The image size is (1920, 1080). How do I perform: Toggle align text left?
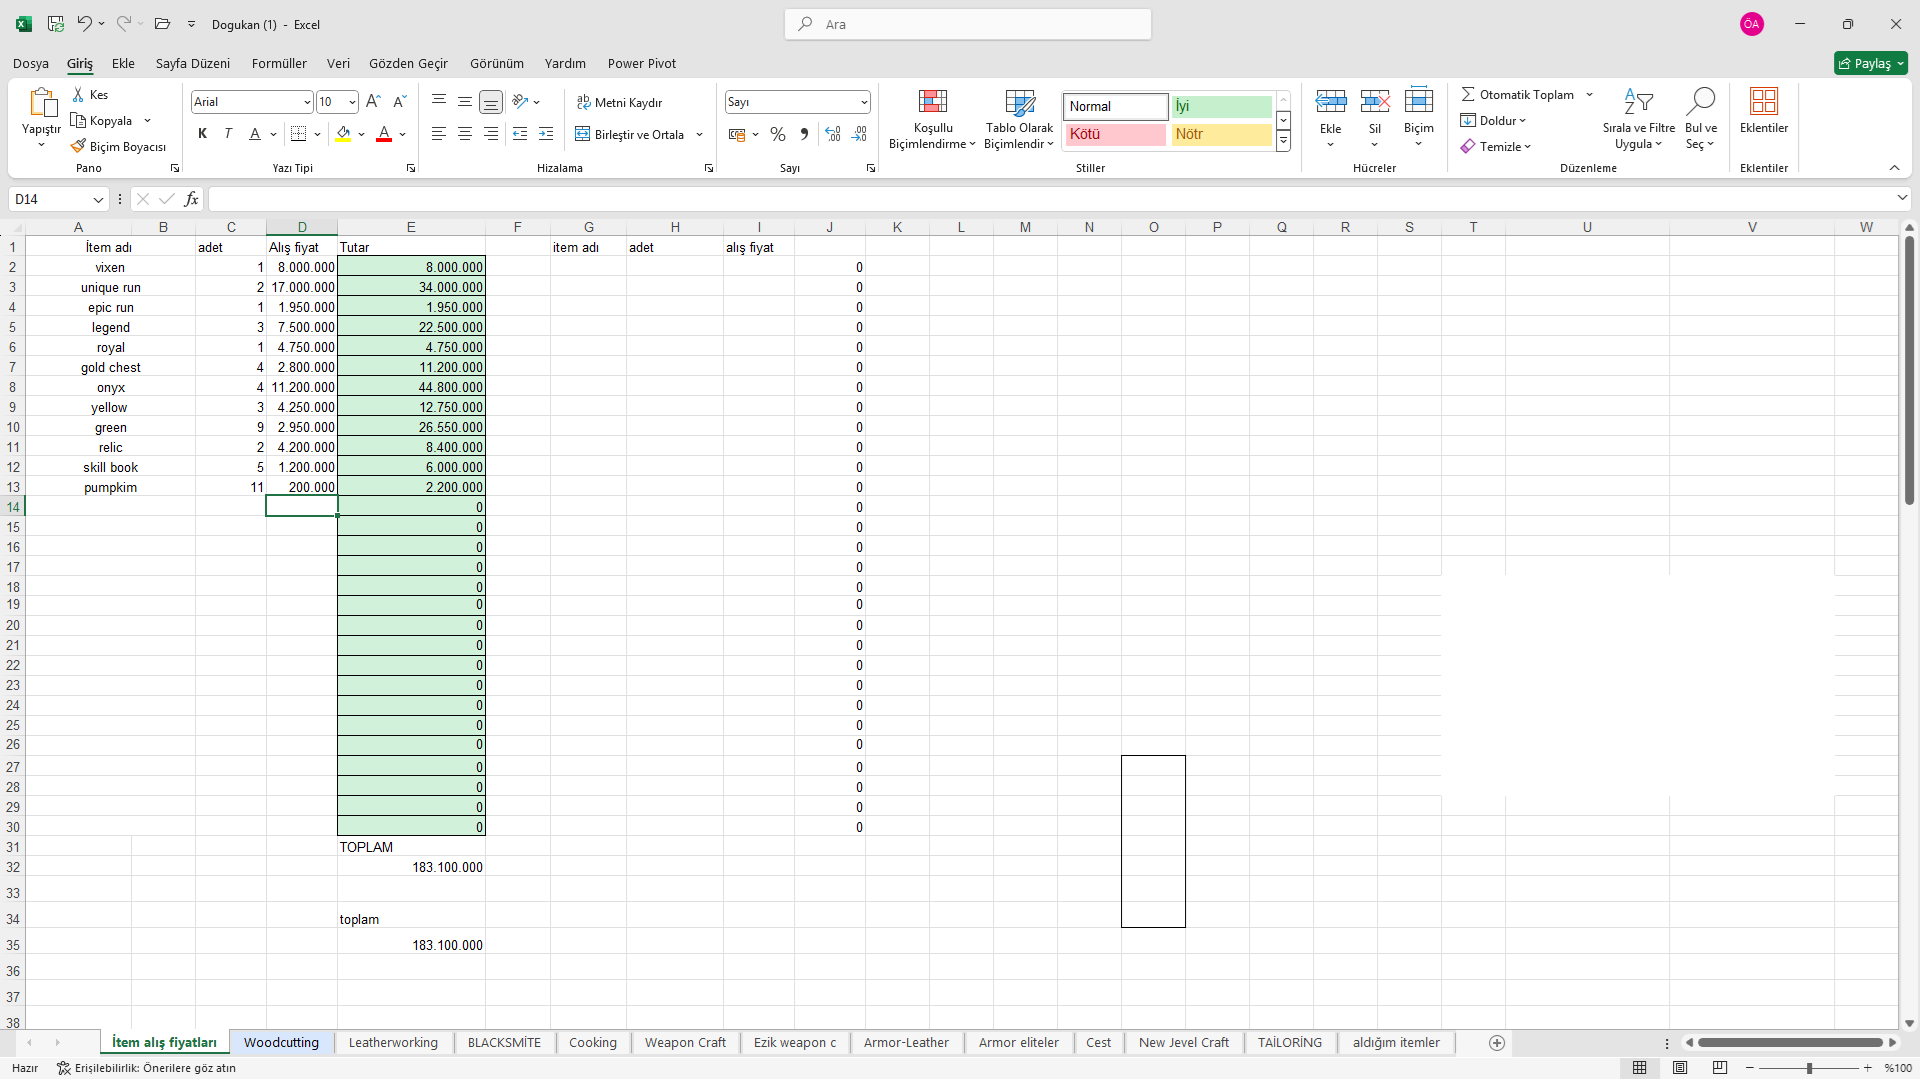click(x=439, y=134)
